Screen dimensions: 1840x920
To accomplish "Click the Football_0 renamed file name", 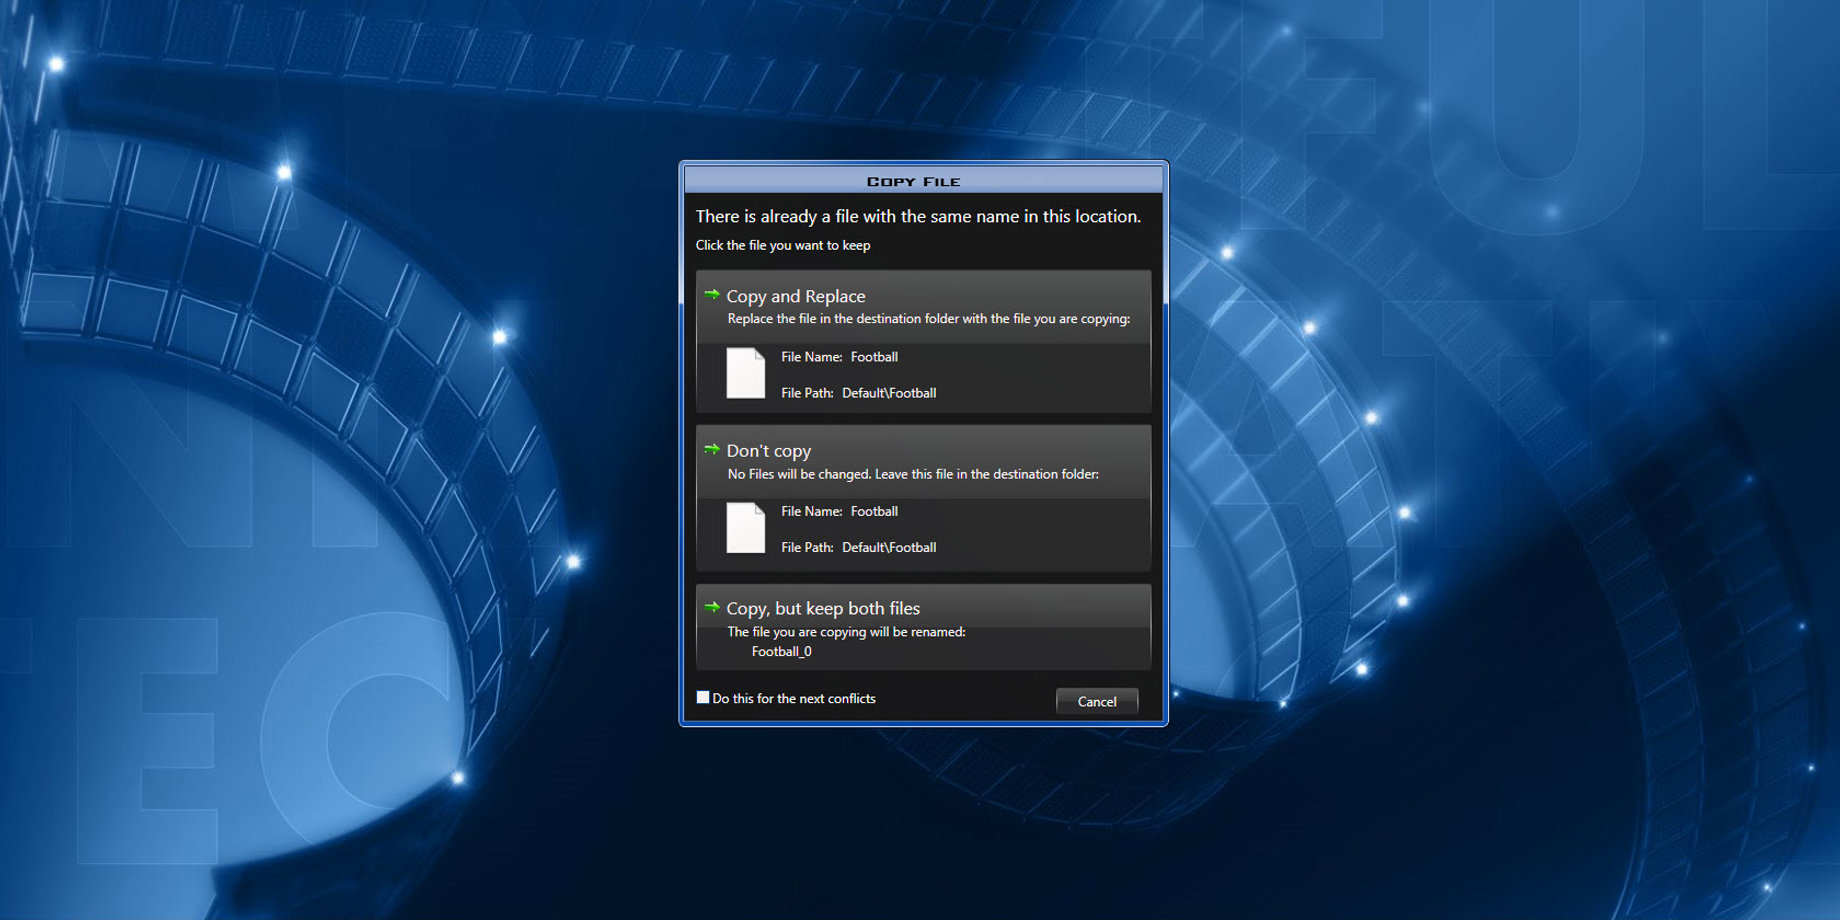I will (781, 652).
